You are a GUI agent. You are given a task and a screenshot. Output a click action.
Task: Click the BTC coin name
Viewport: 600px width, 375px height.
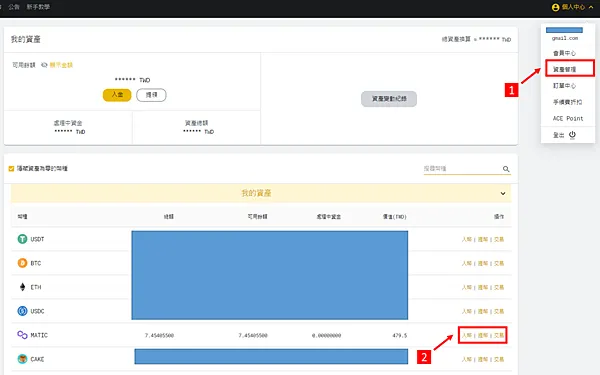36,263
